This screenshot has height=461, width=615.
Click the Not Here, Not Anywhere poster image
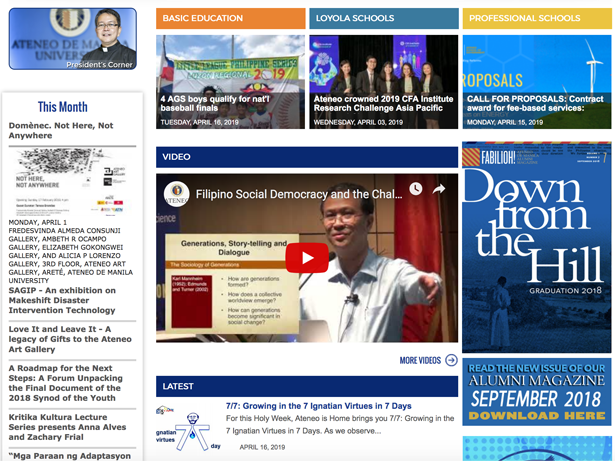pyautogui.click(x=72, y=182)
